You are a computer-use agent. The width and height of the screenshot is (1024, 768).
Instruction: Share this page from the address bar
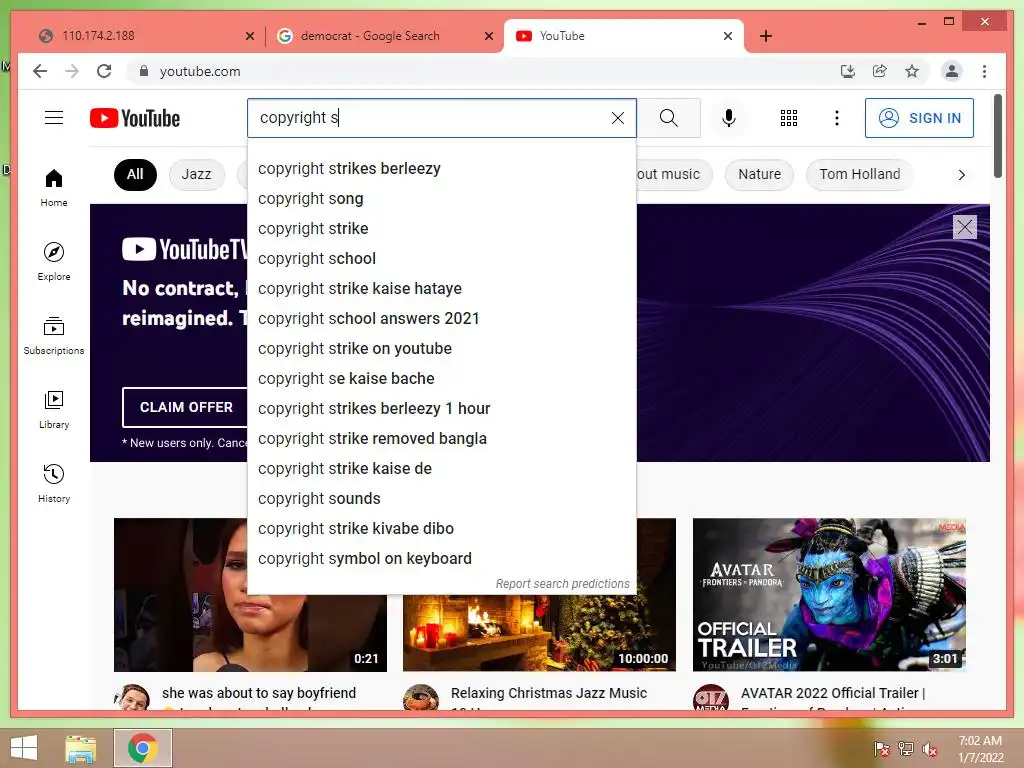880,71
